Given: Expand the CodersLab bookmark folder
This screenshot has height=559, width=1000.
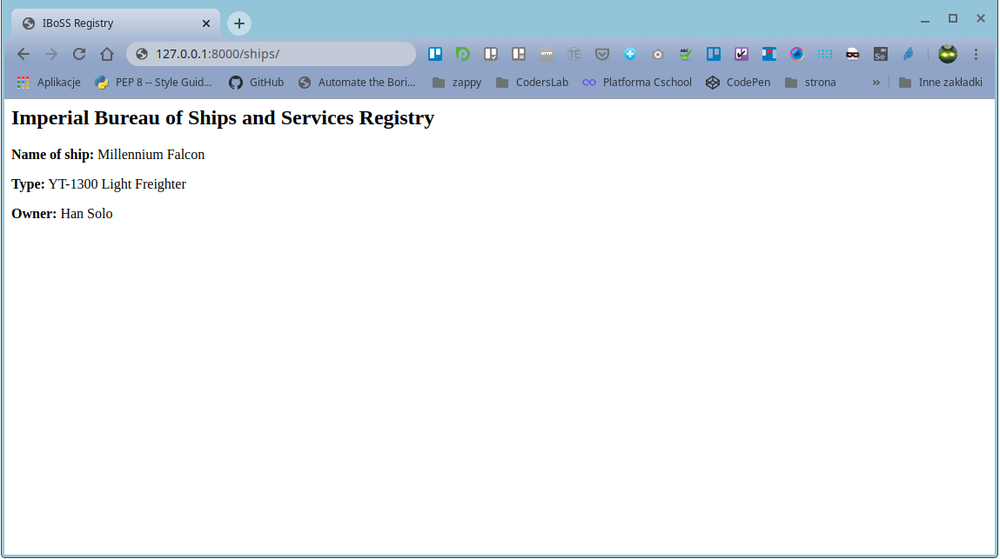Looking at the screenshot, I should click(532, 82).
